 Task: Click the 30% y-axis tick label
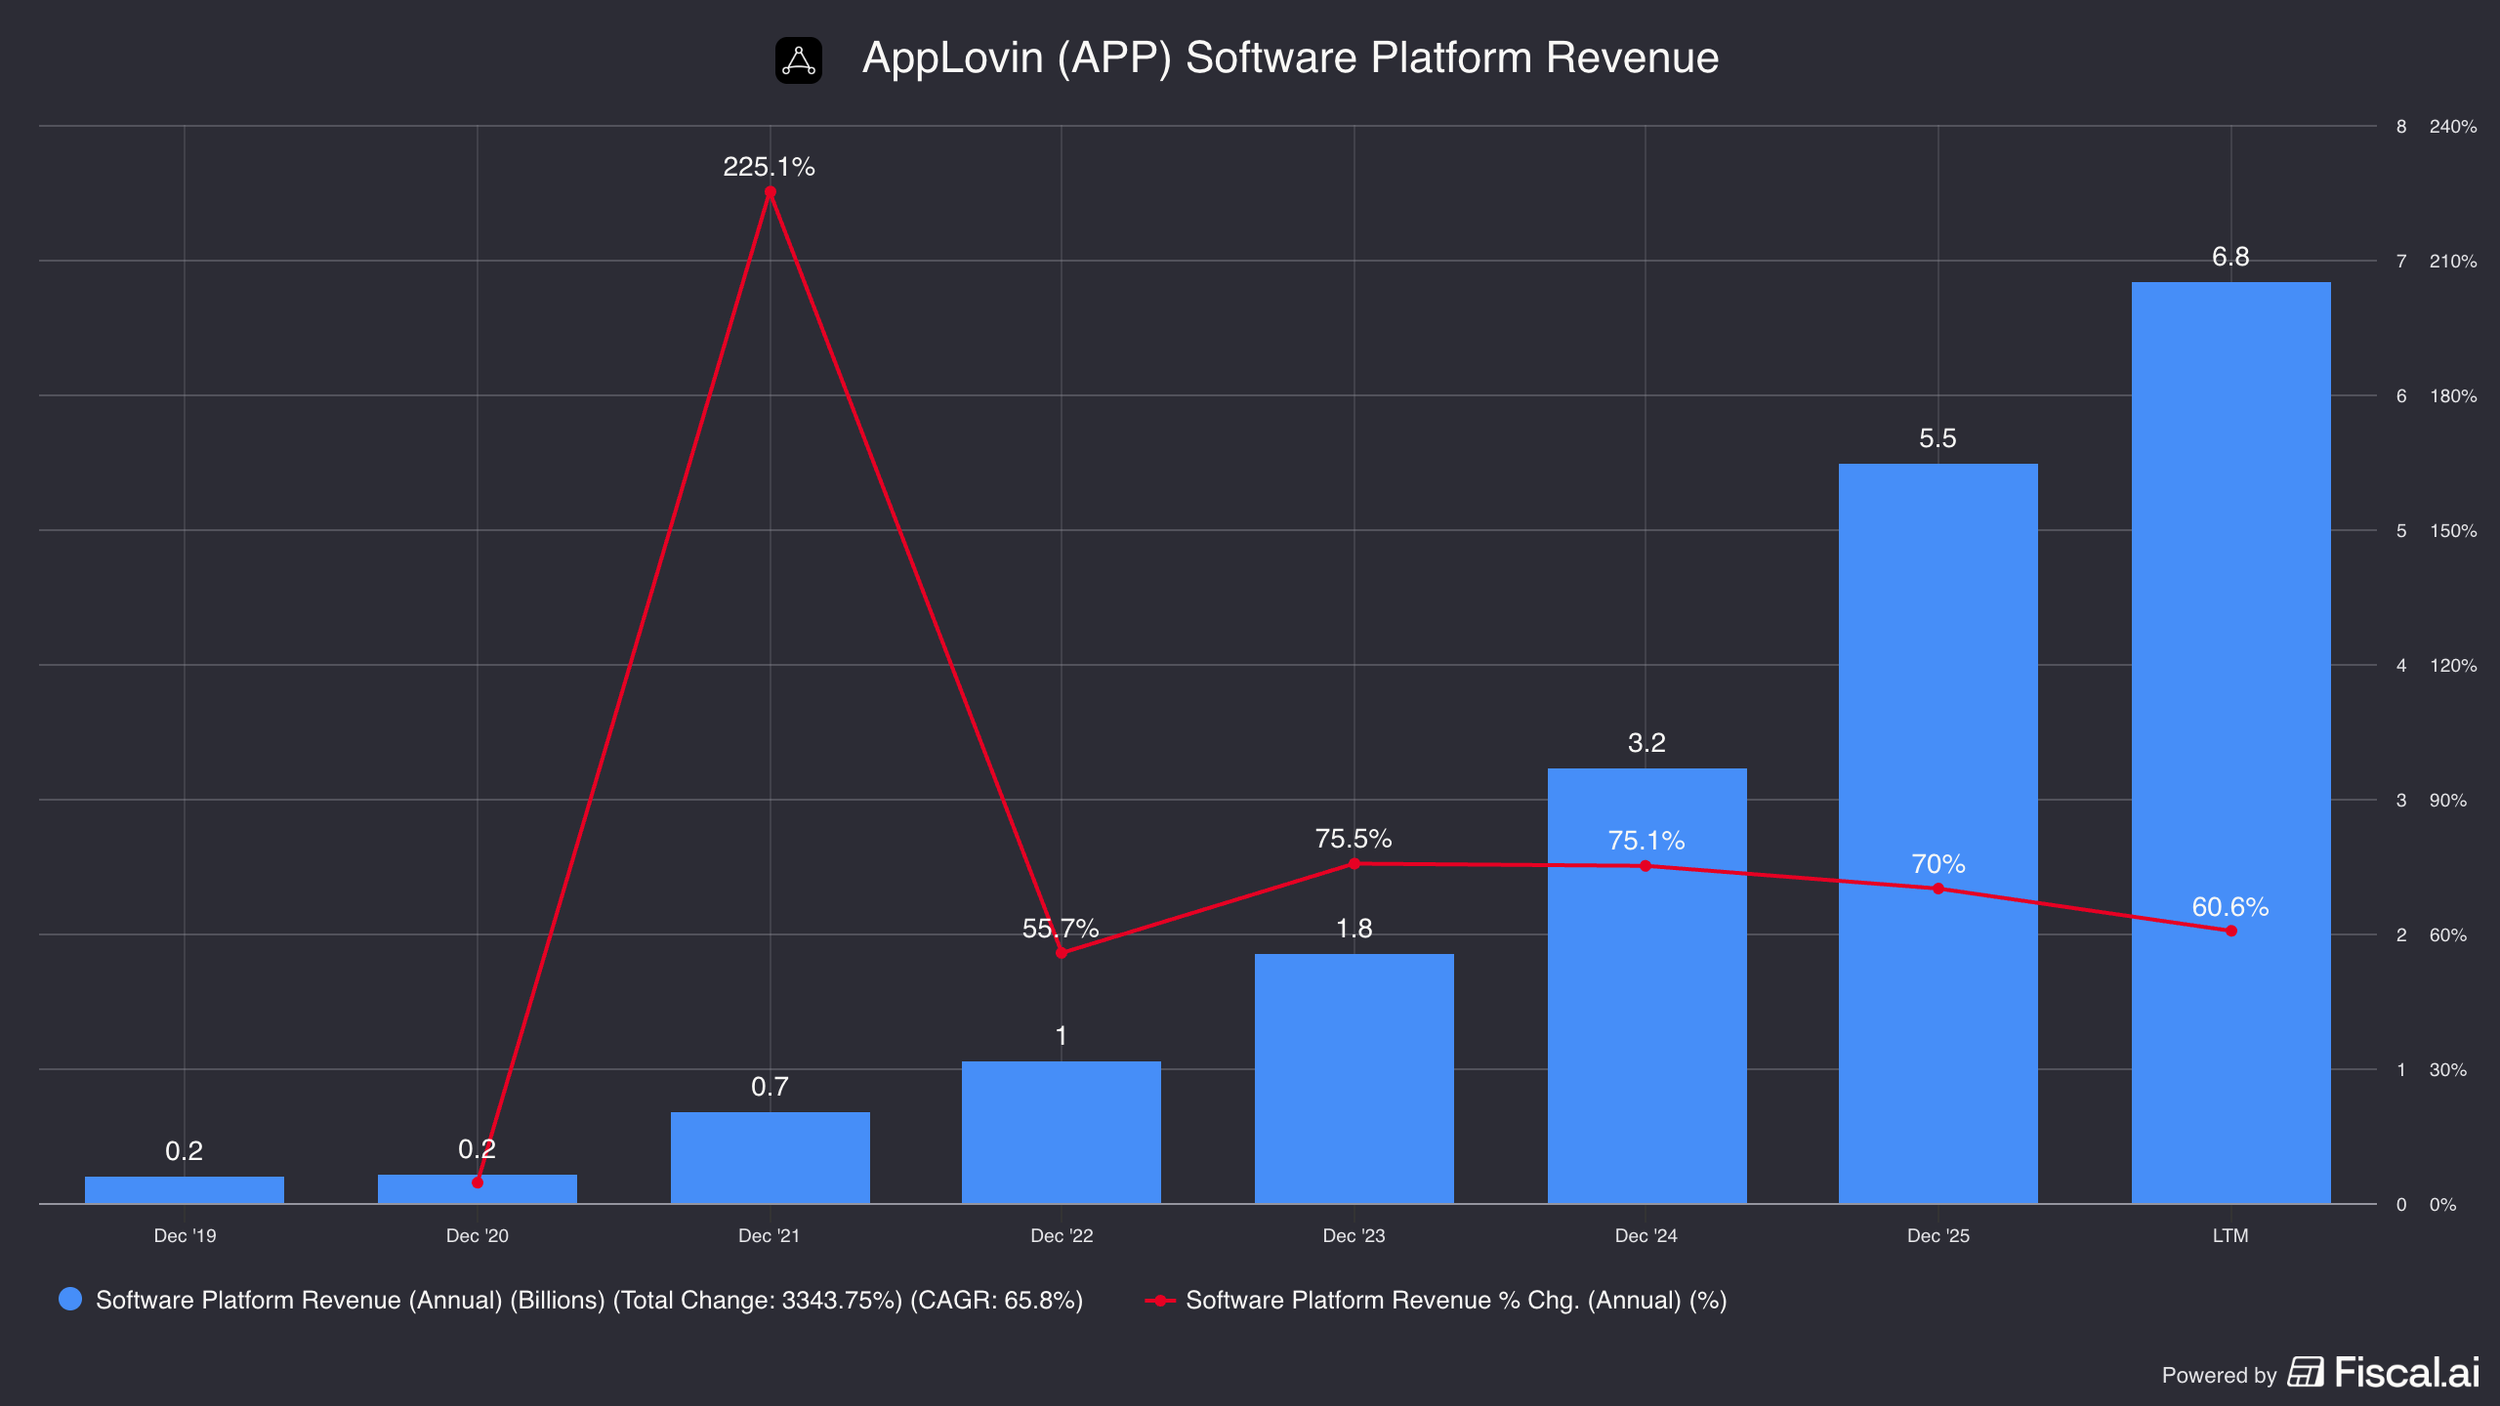click(x=2448, y=1070)
